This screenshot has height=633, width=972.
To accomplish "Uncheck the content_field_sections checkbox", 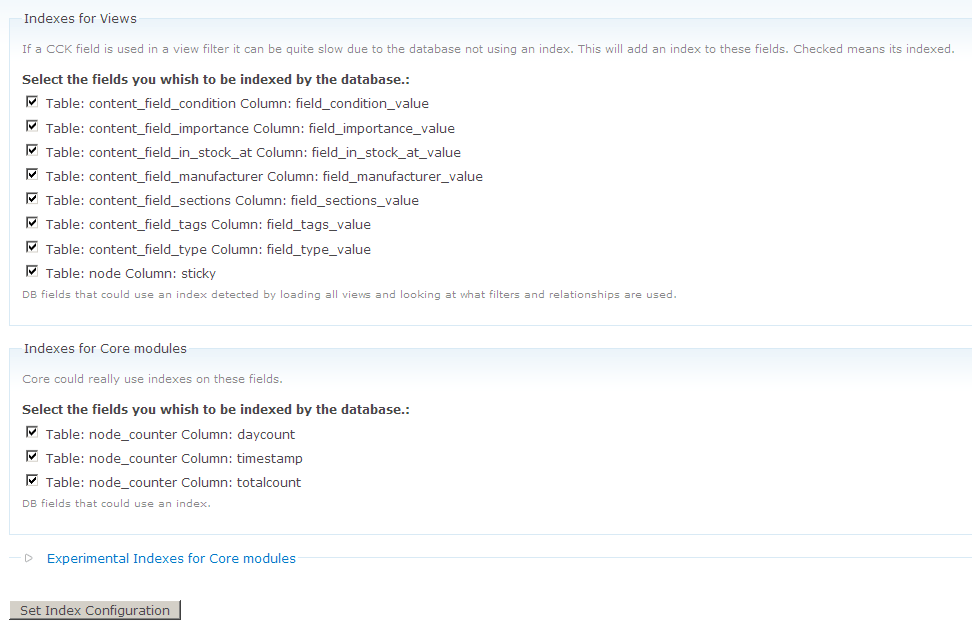I will pos(32,199).
